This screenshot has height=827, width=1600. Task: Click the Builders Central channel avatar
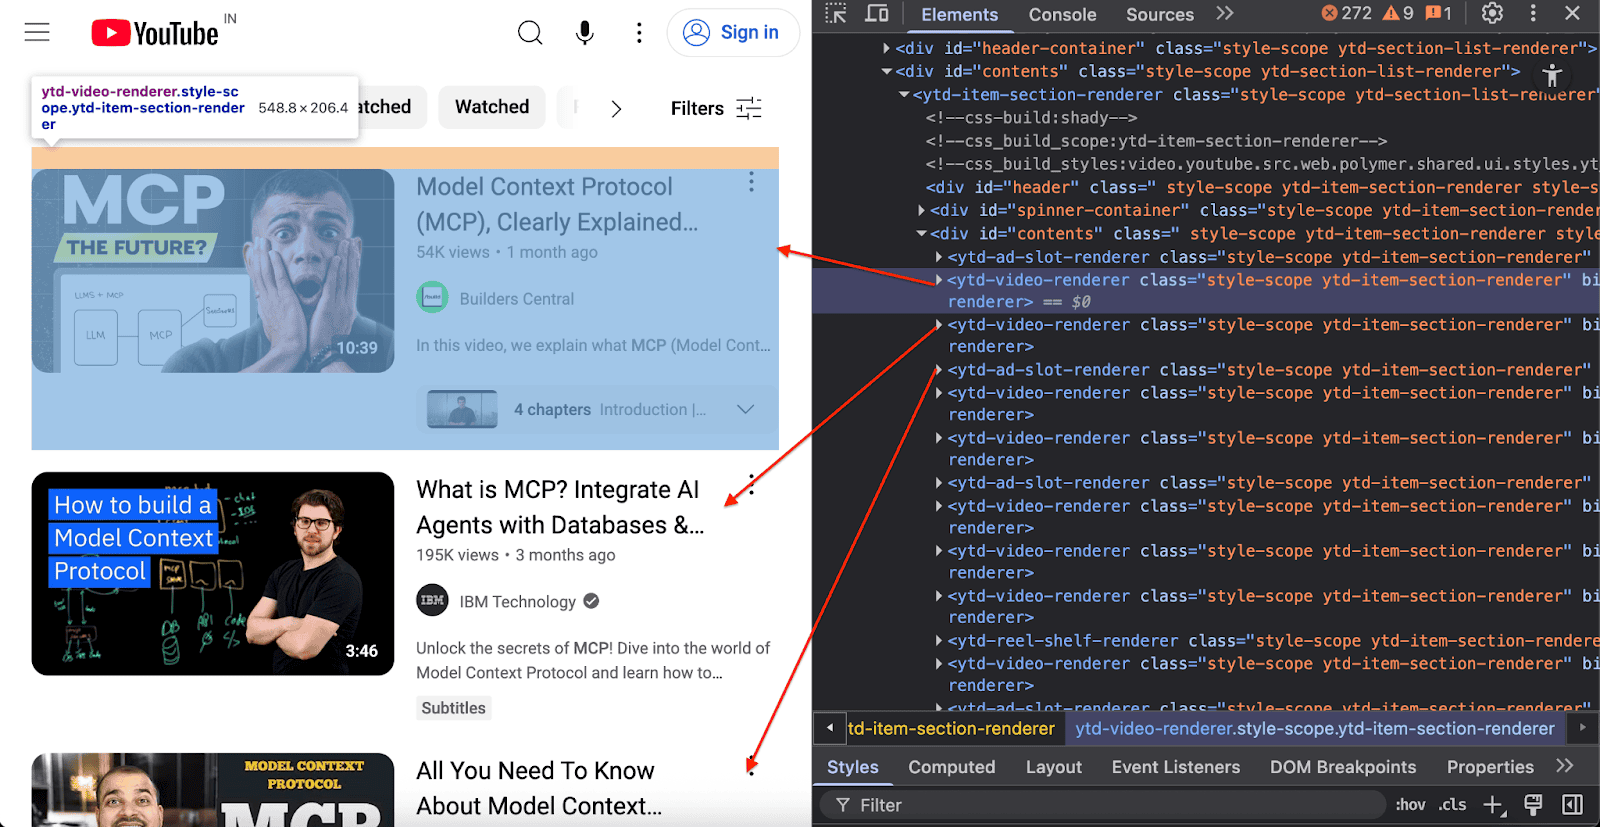point(432,298)
